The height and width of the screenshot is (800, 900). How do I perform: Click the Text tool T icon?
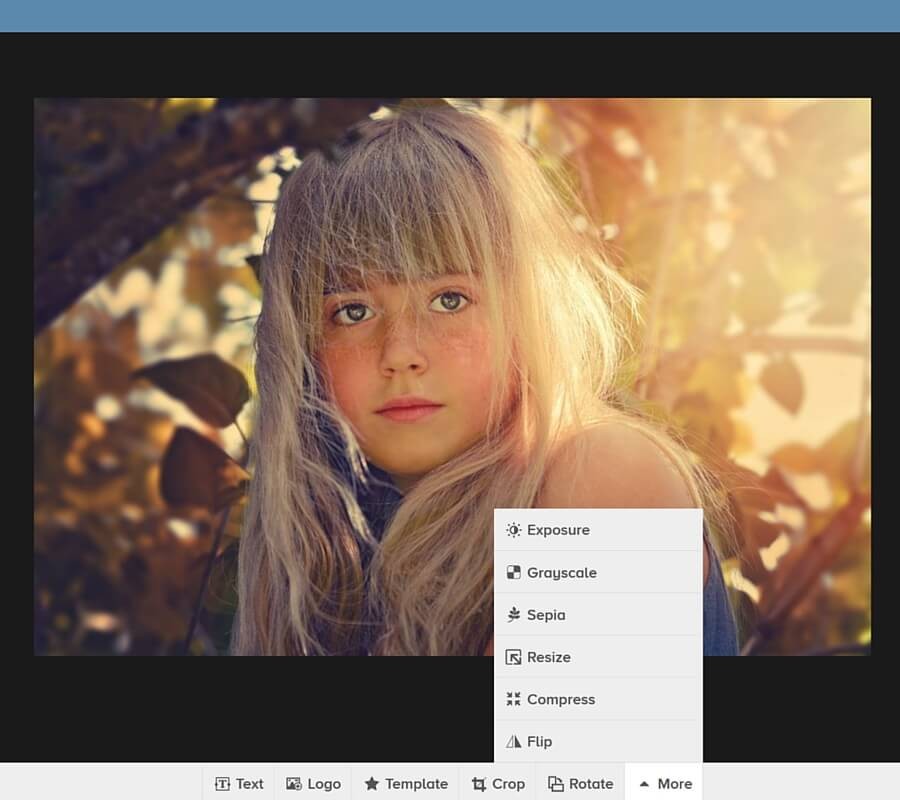[x=222, y=784]
